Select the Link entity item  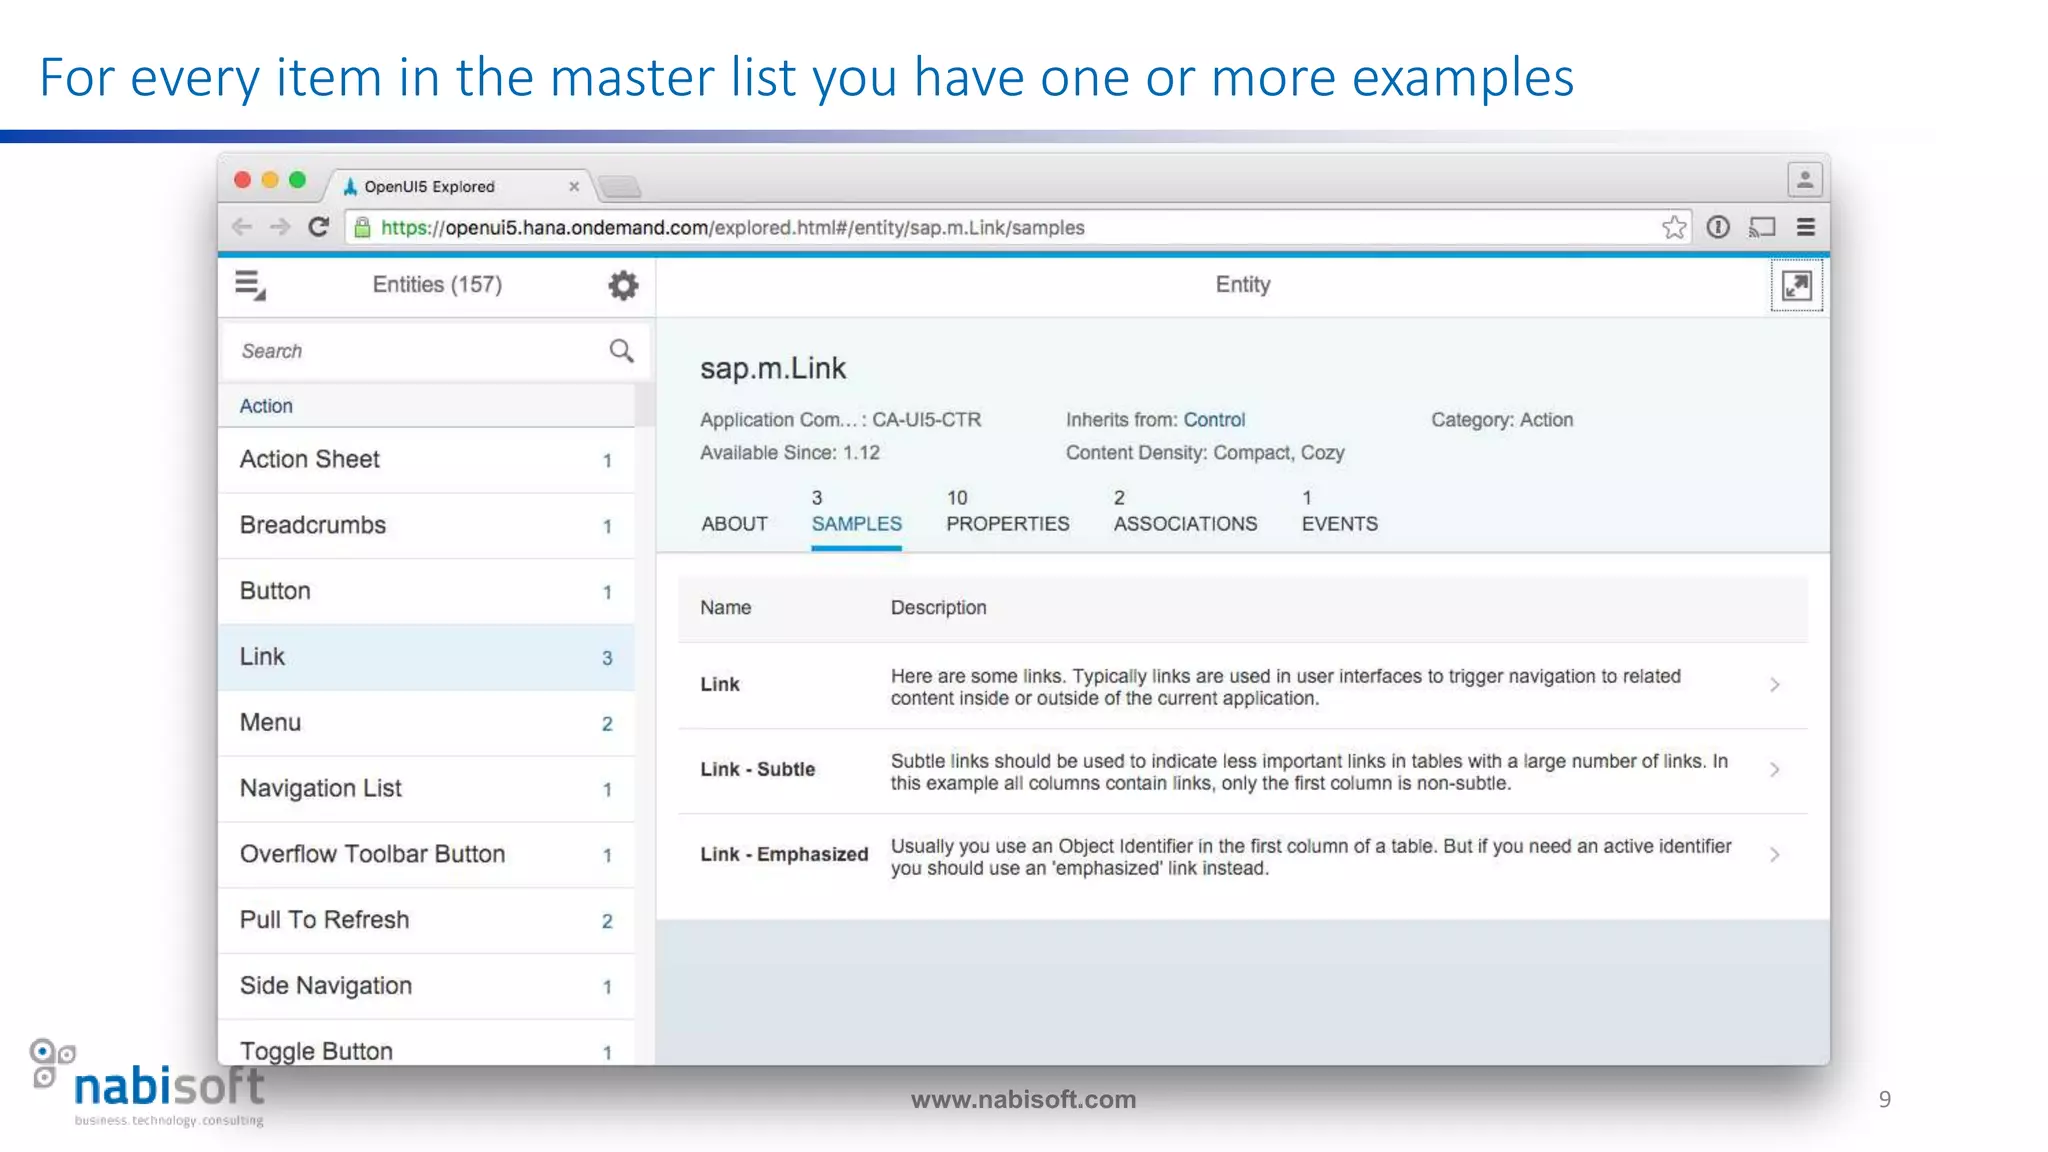click(x=426, y=658)
